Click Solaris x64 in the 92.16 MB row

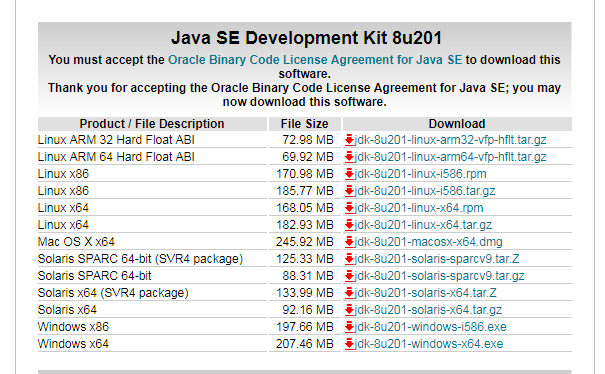tap(67, 310)
